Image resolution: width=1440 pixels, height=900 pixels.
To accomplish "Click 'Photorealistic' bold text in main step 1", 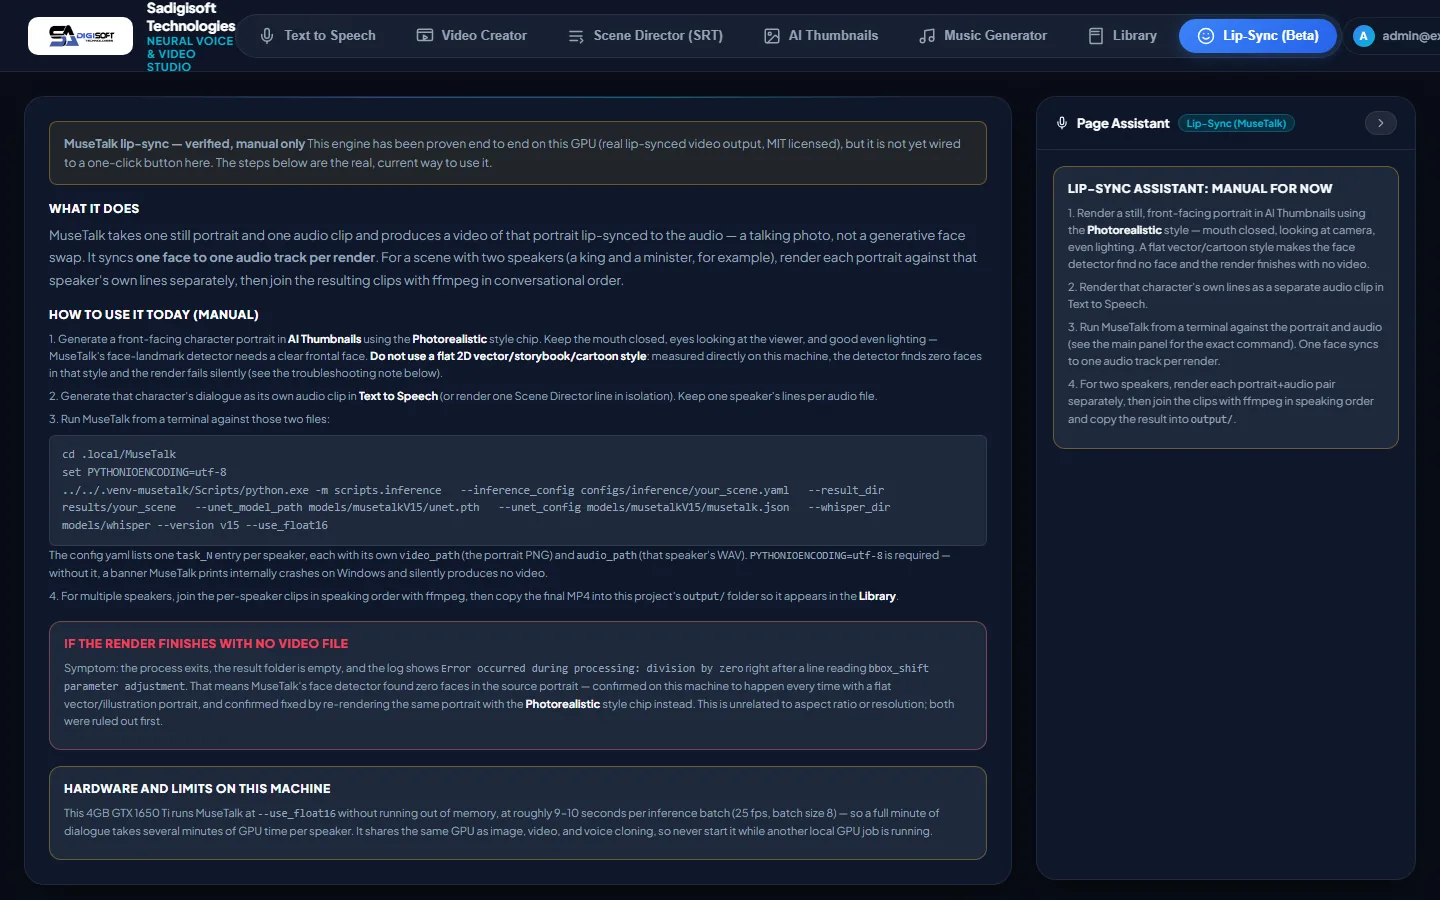I will point(450,339).
